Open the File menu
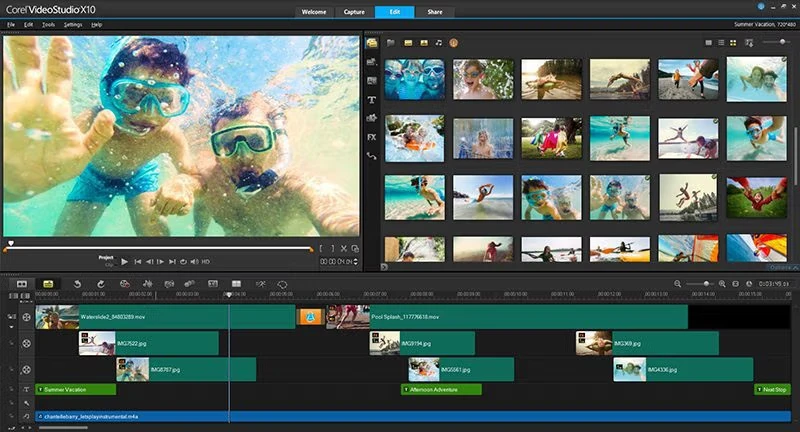Viewport: 800px width, 432px height. point(10,23)
